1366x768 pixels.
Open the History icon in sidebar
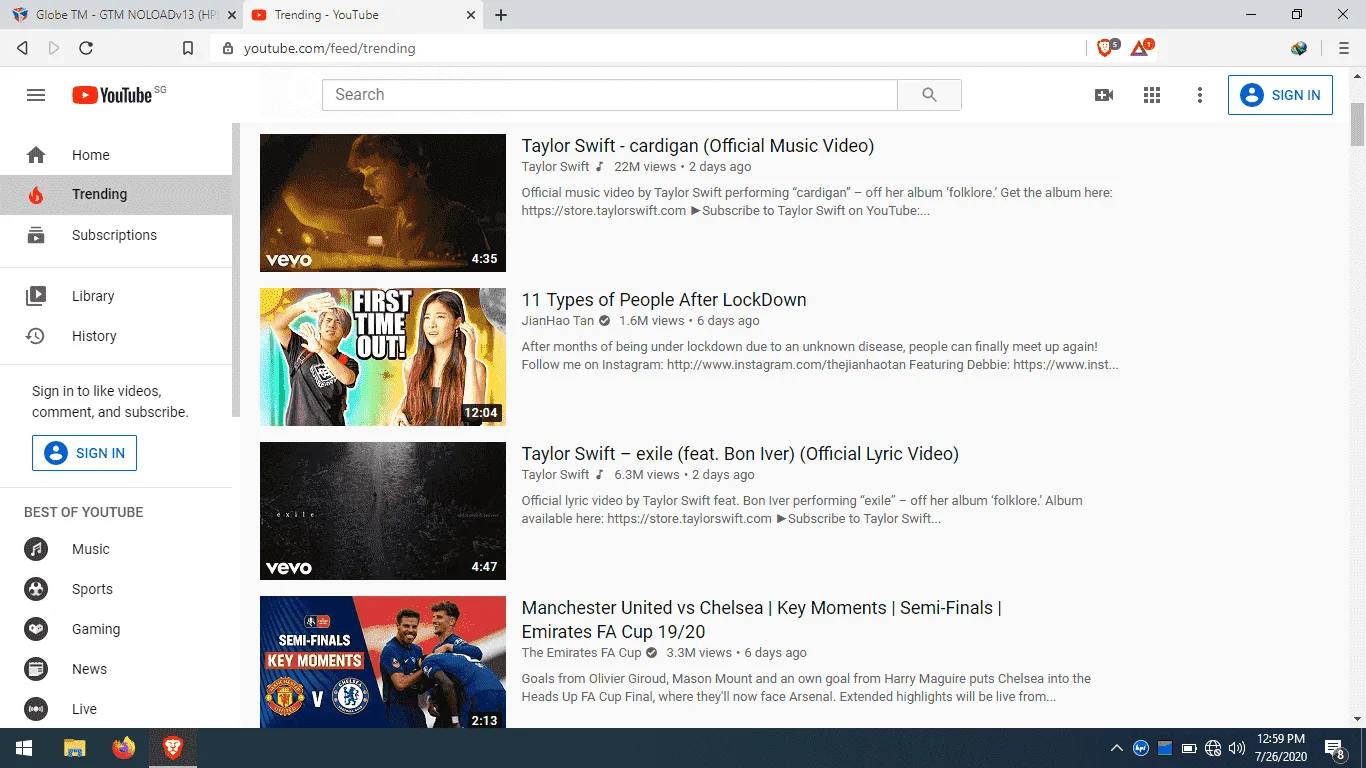click(x=36, y=336)
